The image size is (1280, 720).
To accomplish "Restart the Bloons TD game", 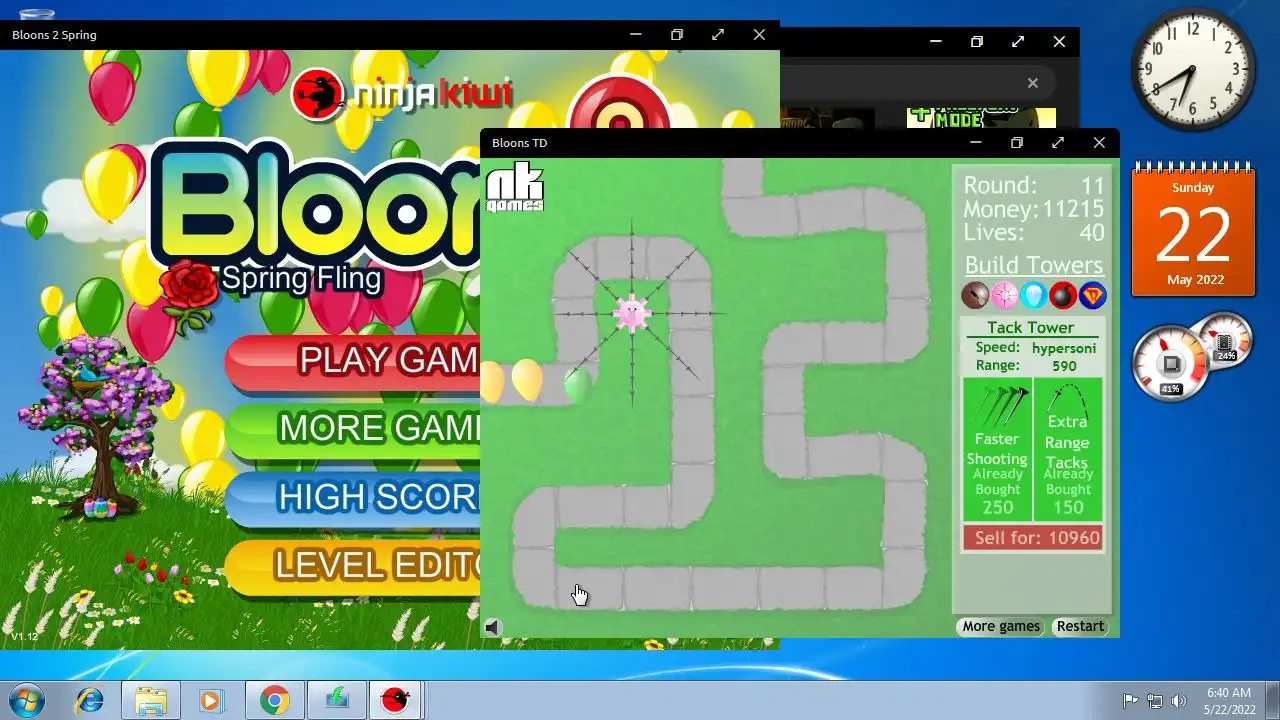I will pos(1080,626).
